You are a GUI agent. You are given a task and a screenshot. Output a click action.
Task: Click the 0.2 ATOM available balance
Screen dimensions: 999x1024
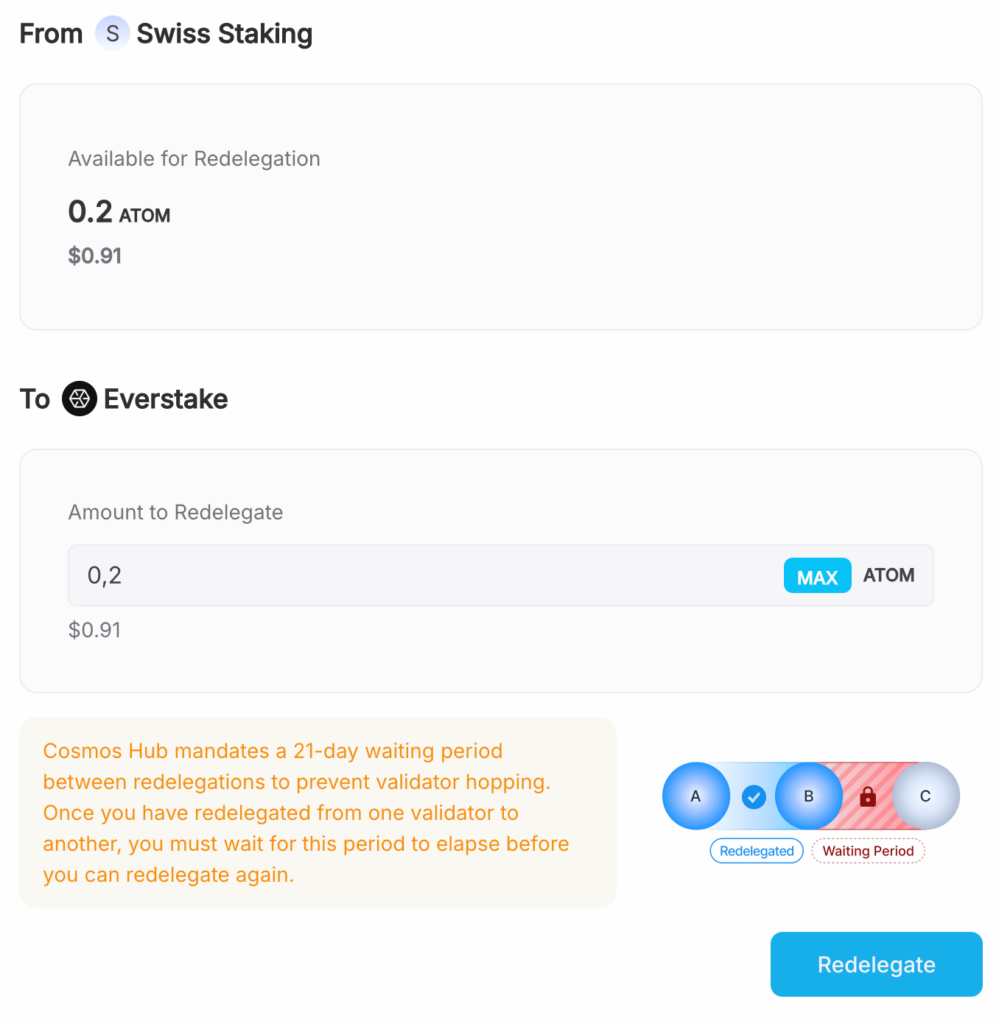pos(119,212)
